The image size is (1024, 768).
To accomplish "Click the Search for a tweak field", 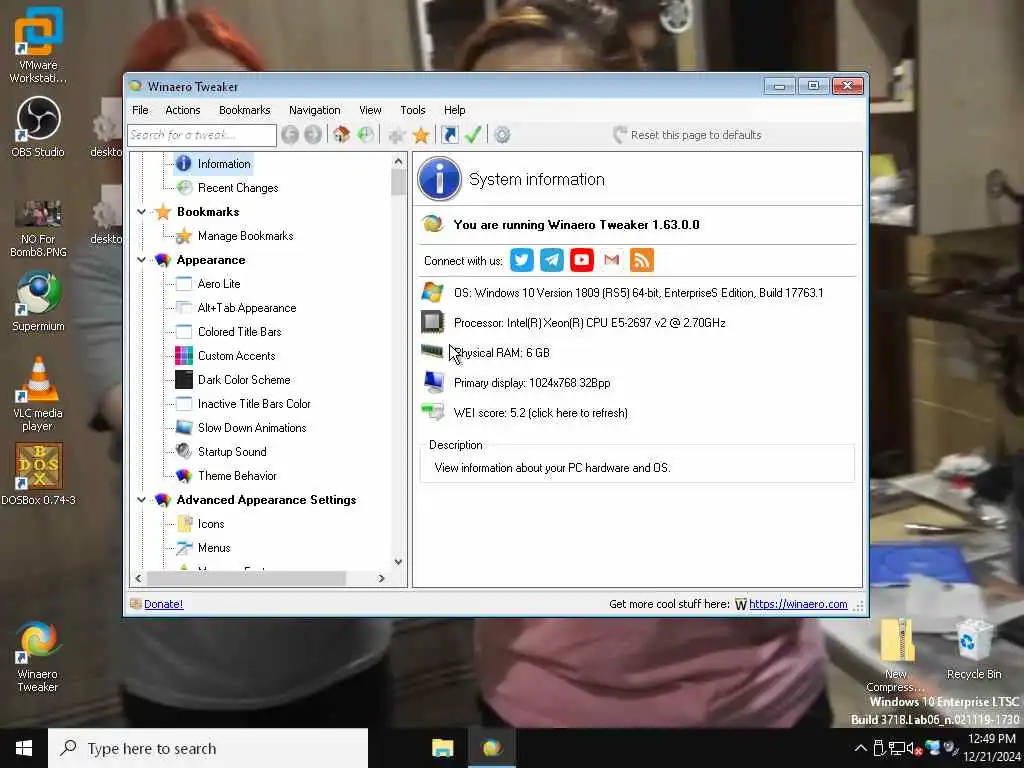I will (x=201, y=135).
